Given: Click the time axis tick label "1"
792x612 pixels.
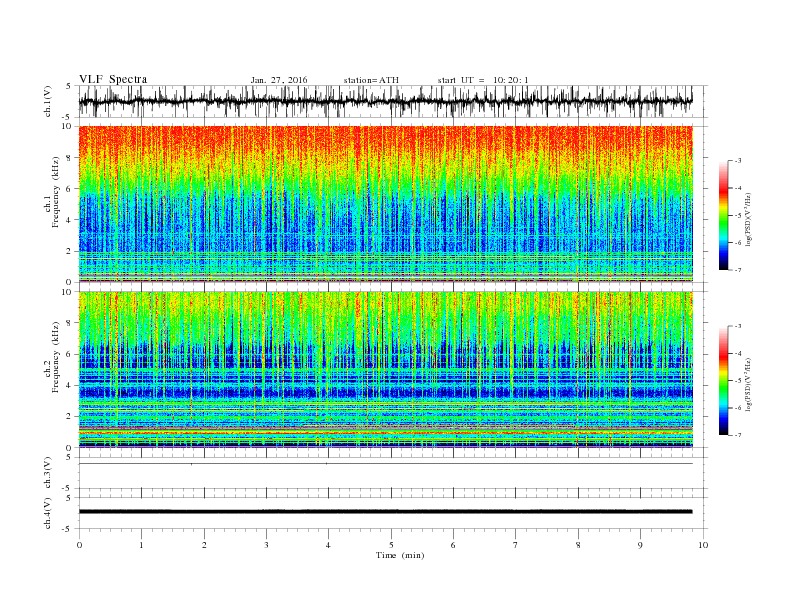Looking at the screenshot, I should (141, 545).
